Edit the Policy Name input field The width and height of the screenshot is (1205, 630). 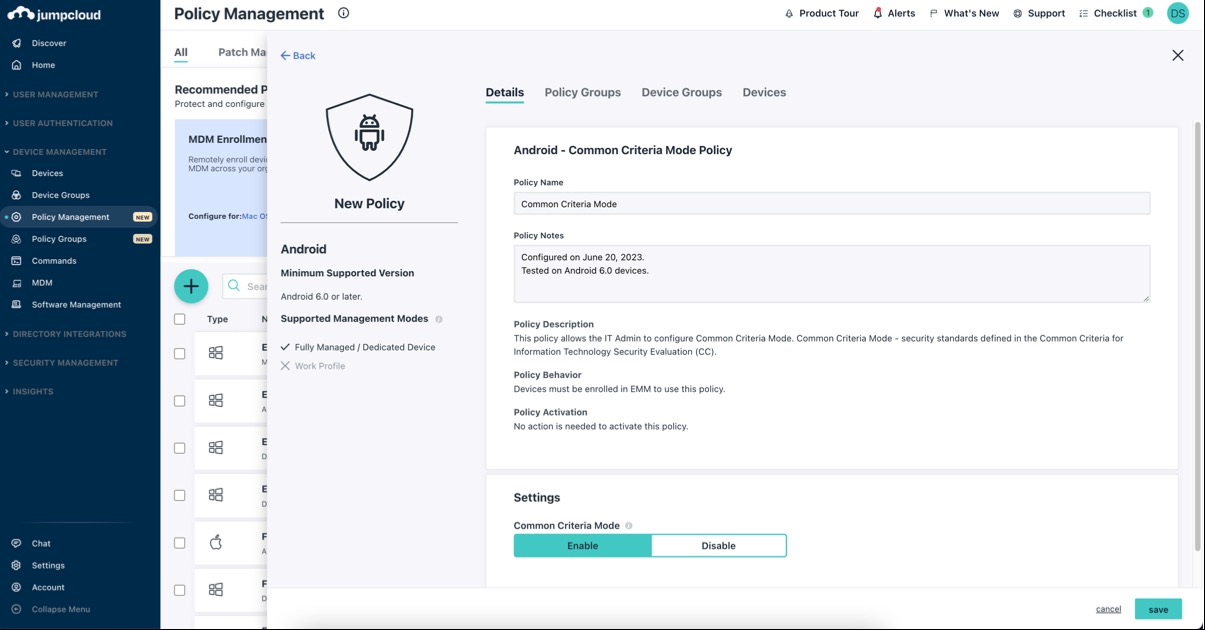830,202
